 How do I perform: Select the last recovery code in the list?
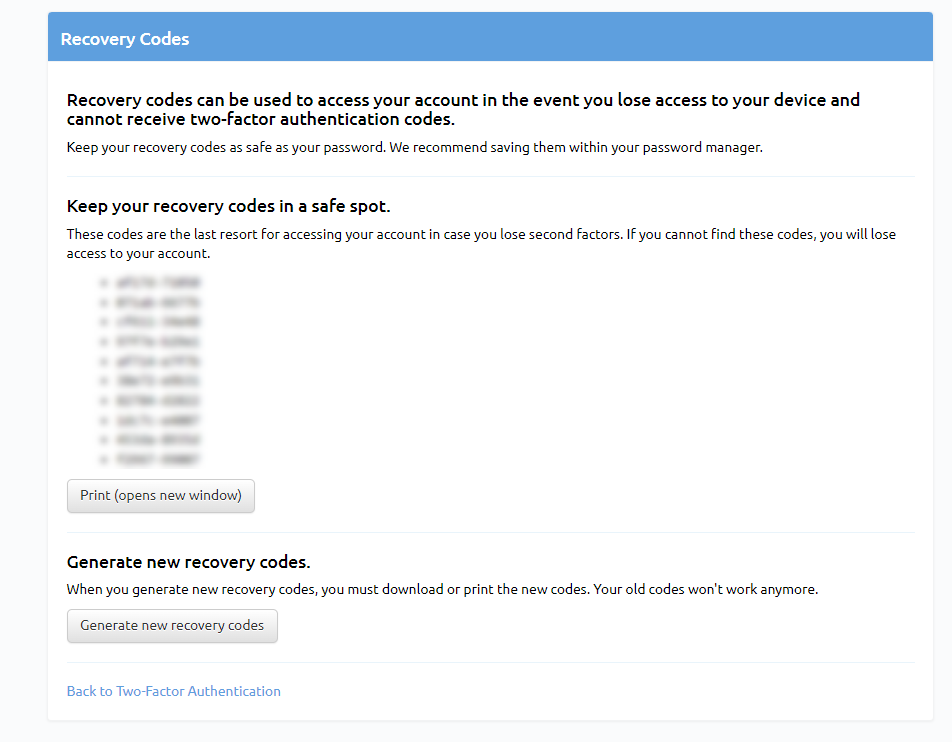(158, 460)
